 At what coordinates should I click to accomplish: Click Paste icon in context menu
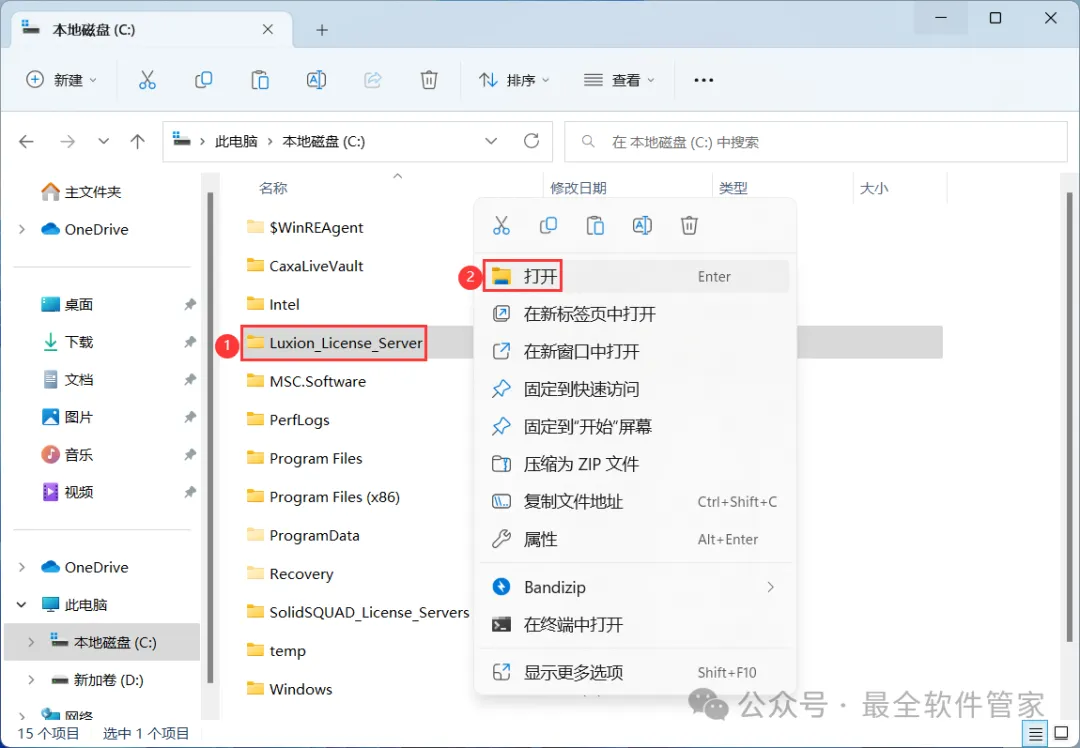tap(595, 225)
